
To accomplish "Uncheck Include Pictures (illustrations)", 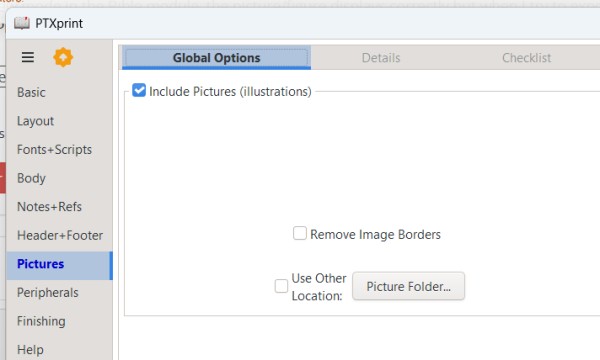I will pos(139,91).
